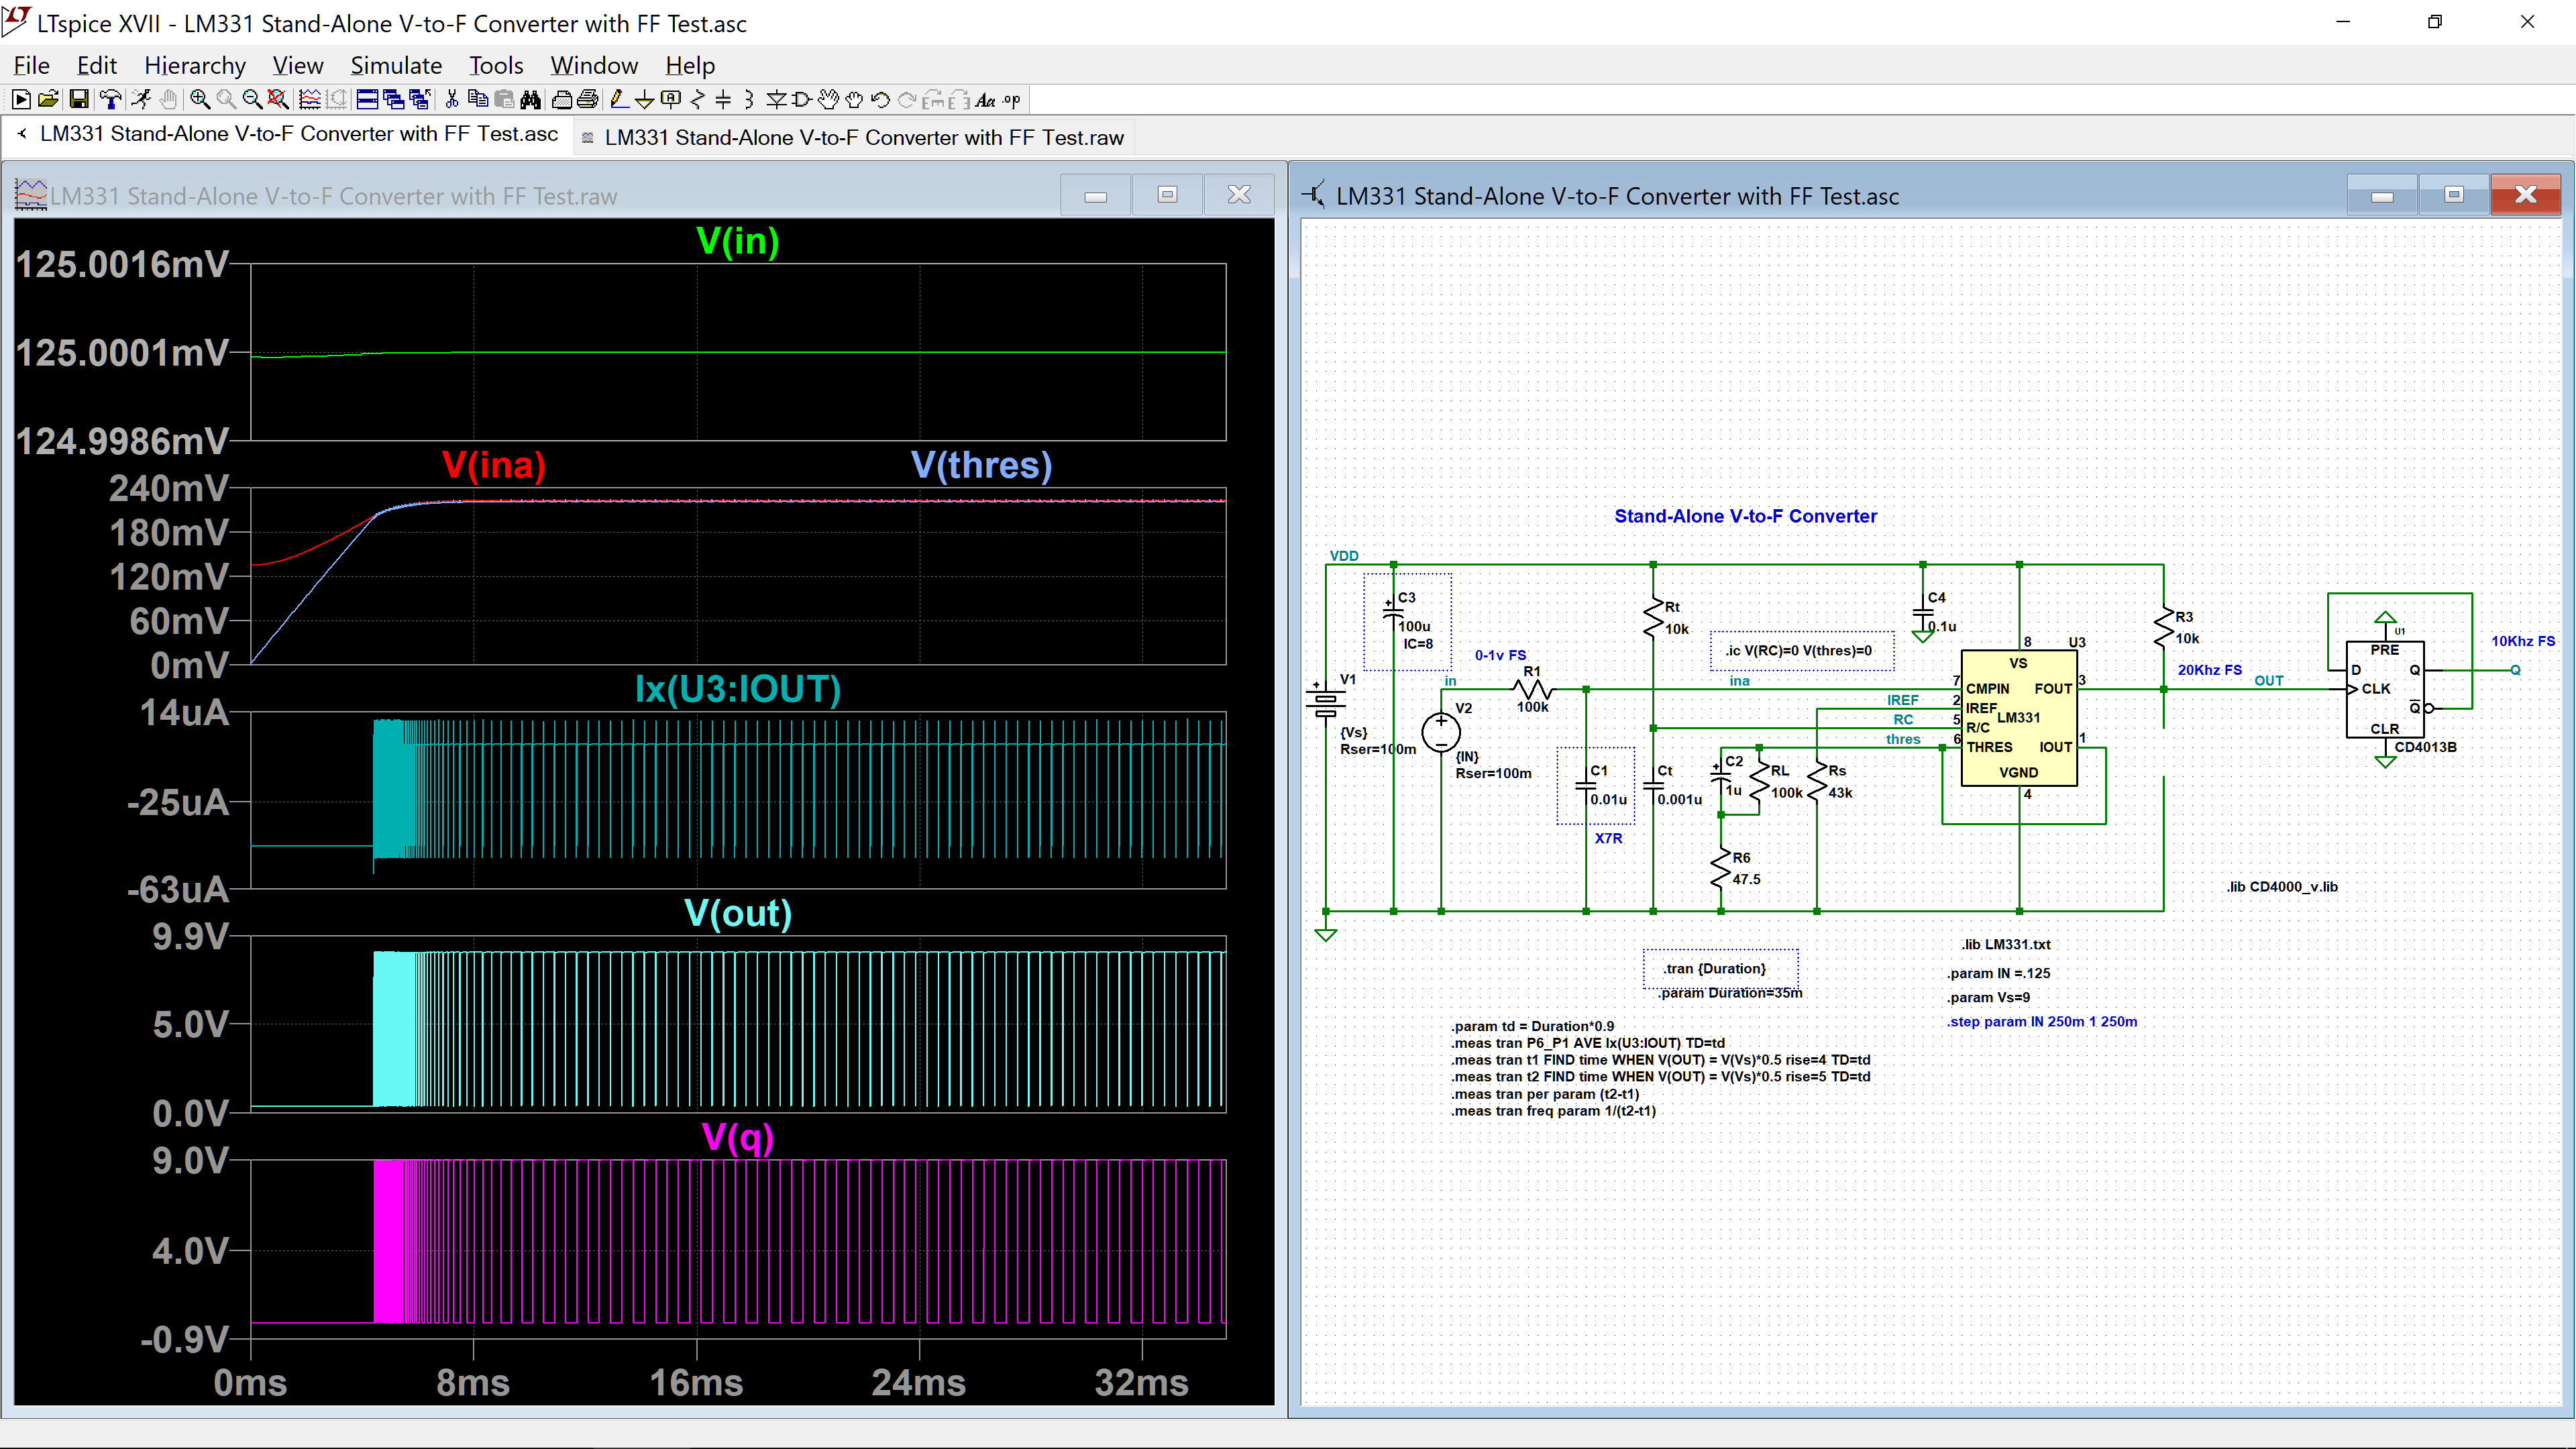2576x1449 pixels.
Task: Tile windows vertically using the toolbar icon
Action: (x=394, y=100)
